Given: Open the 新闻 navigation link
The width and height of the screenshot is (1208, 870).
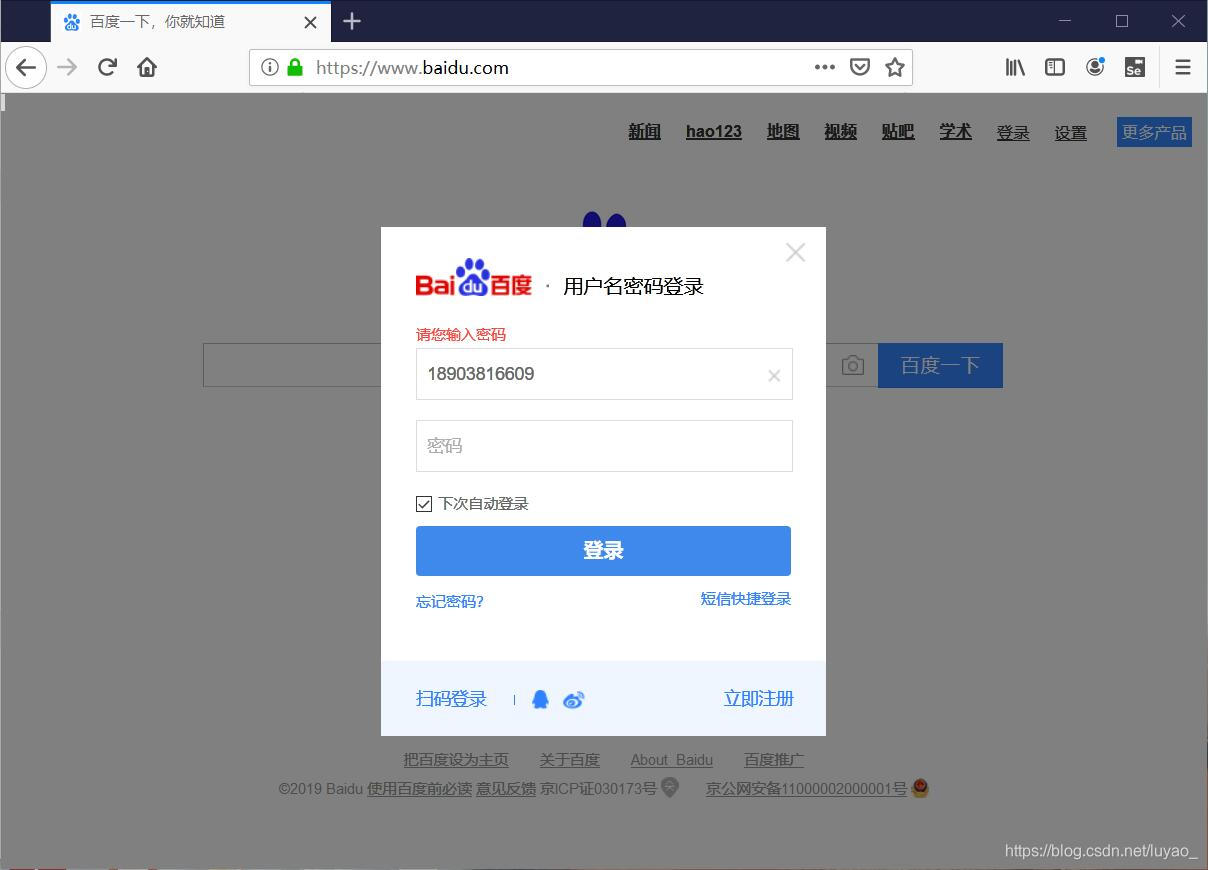Looking at the screenshot, I should point(644,131).
